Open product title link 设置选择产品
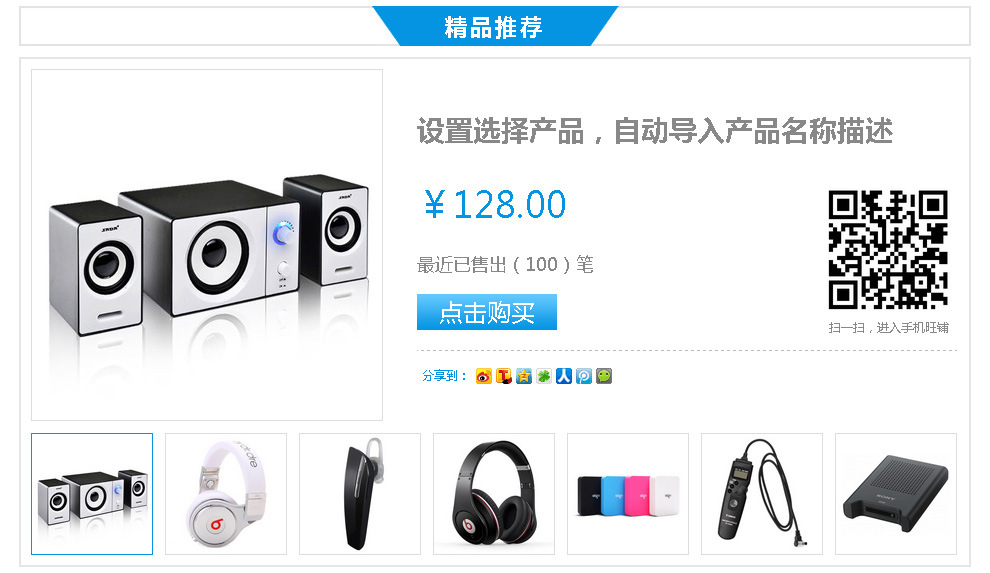 click(655, 131)
